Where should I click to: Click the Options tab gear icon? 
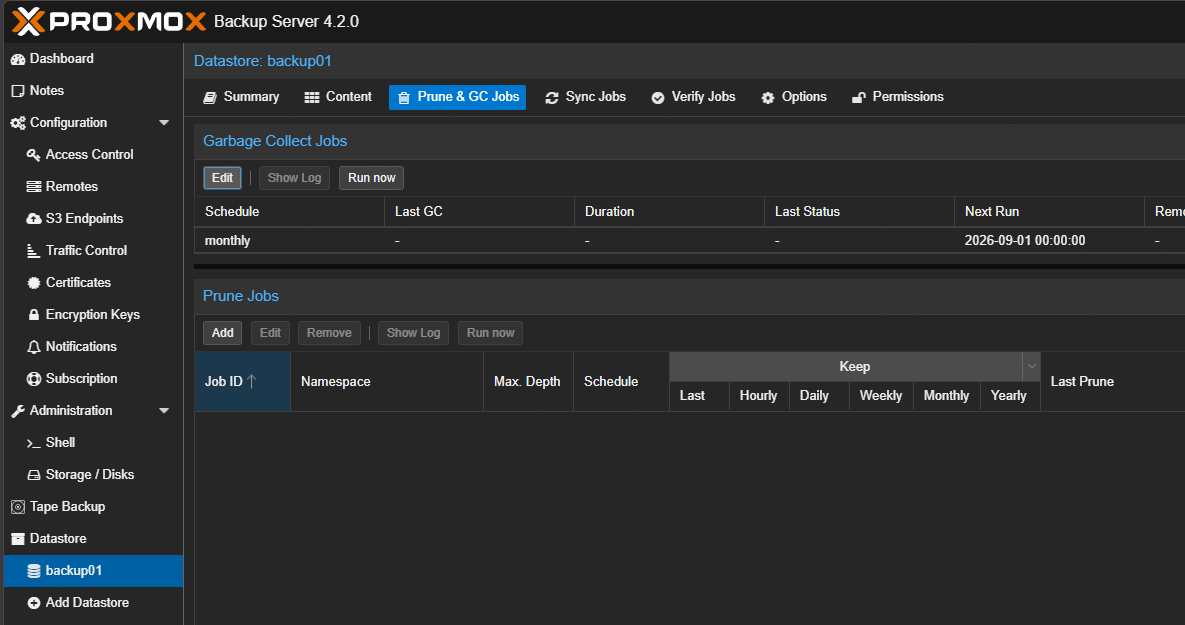click(768, 97)
